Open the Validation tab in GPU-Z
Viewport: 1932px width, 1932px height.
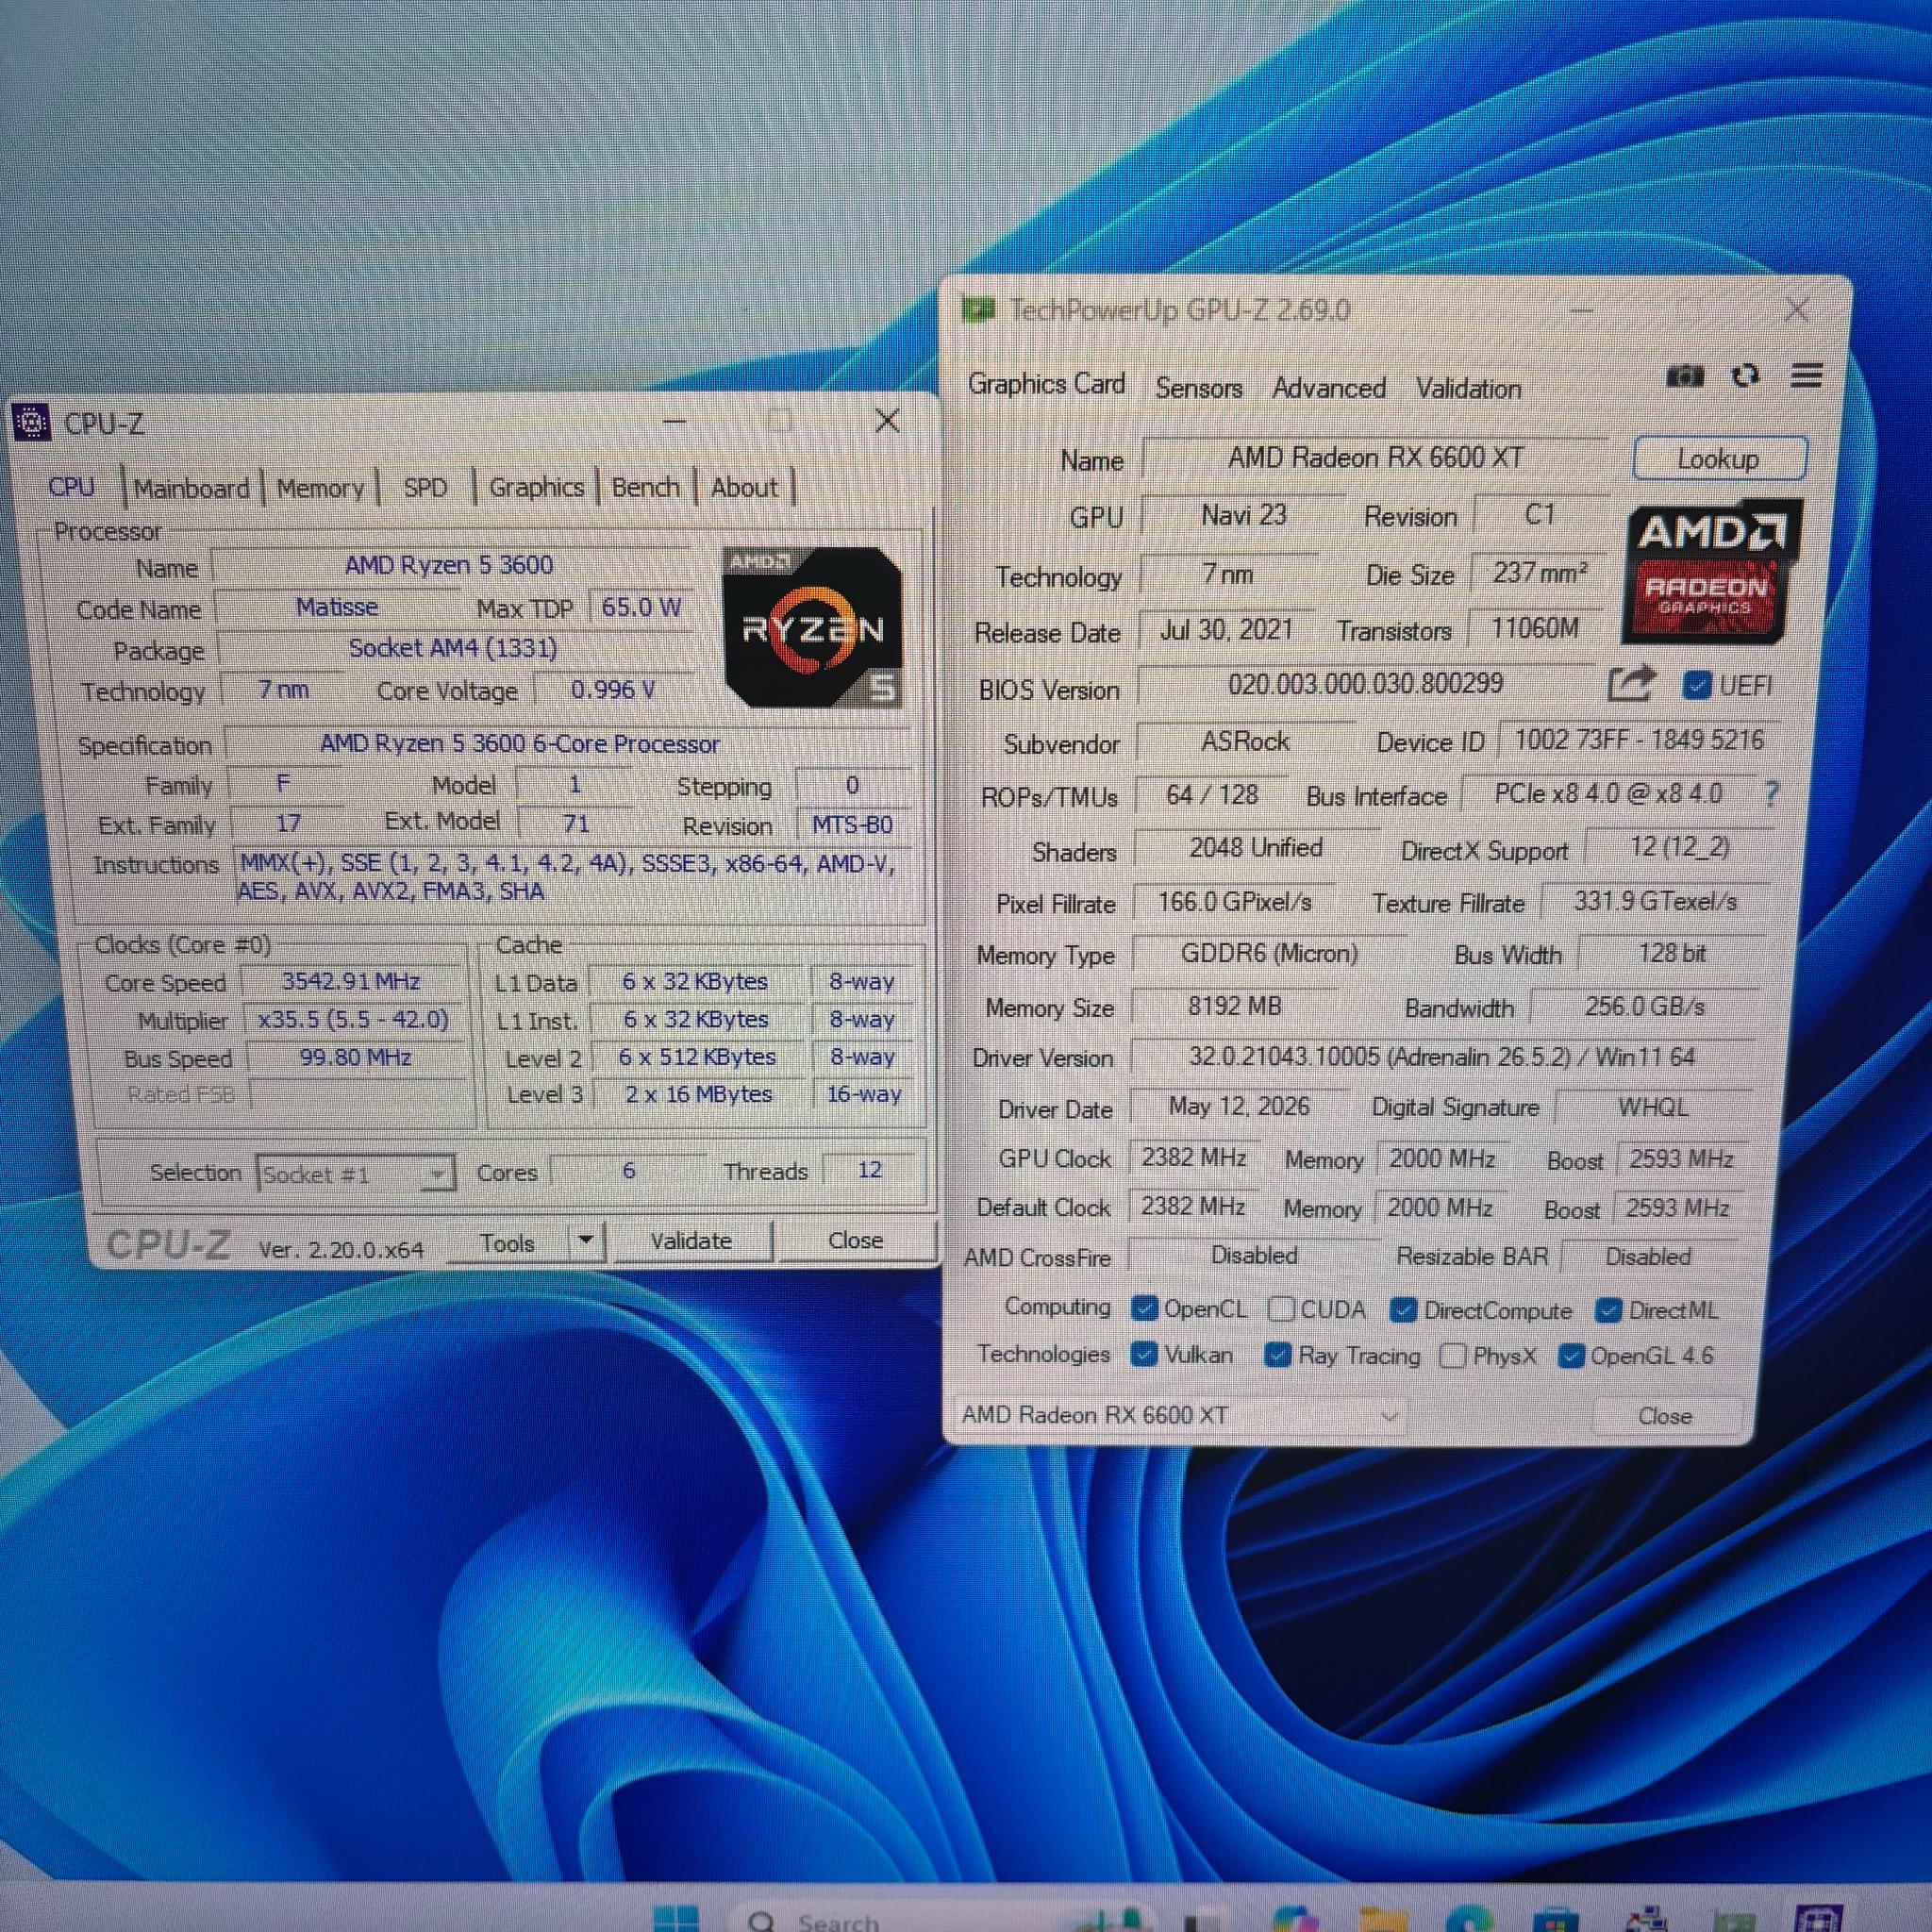[1468, 388]
